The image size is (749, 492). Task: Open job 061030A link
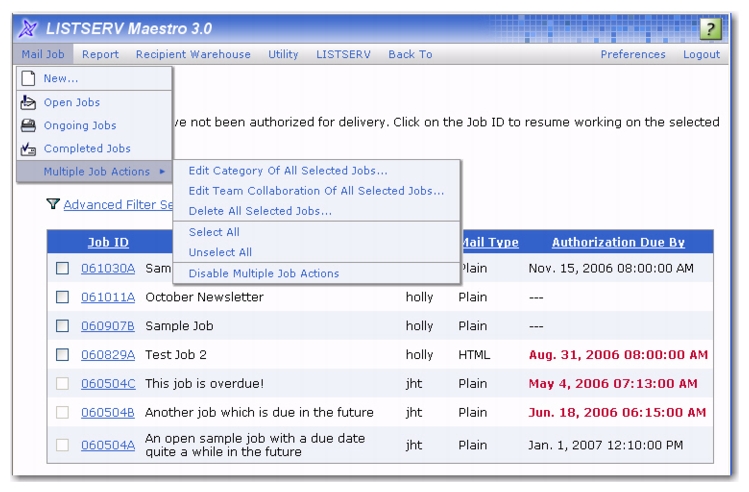[108, 268]
